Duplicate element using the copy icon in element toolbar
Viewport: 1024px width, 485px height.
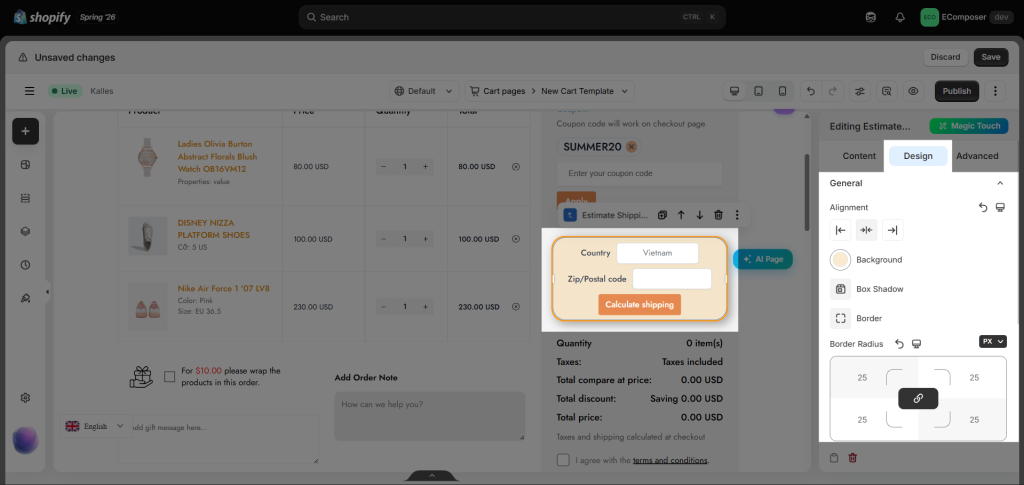[x=662, y=215]
